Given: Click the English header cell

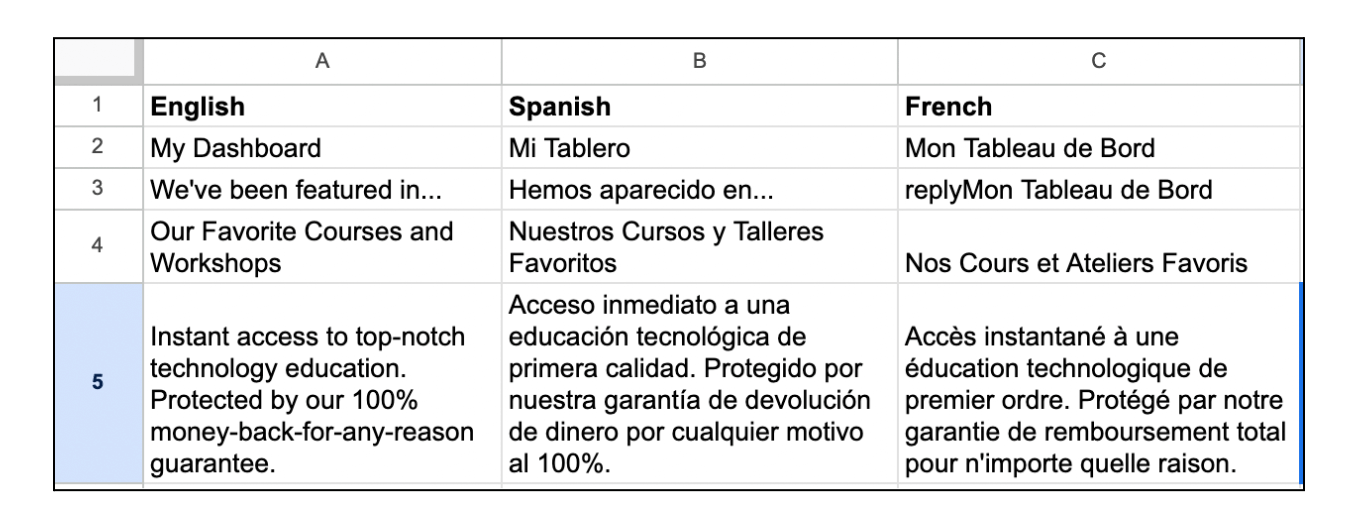Looking at the screenshot, I should (322, 105).
